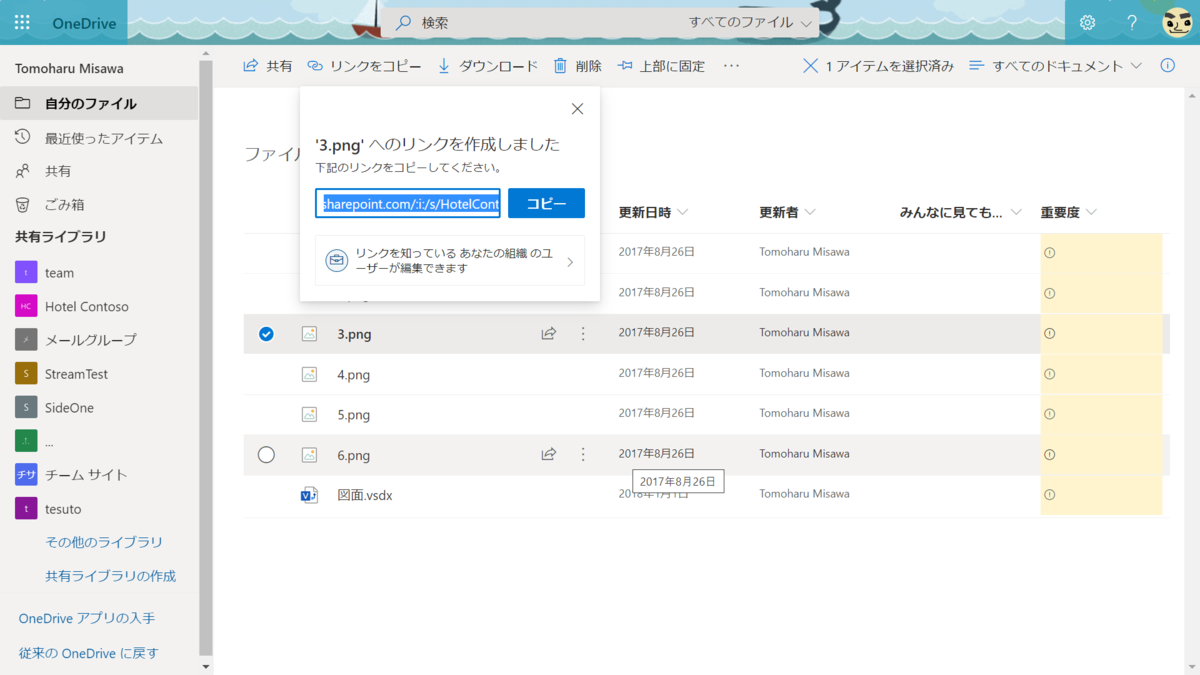Click the importance info icon on 4.png row
1200x675 pixels.
(1049, 374)
